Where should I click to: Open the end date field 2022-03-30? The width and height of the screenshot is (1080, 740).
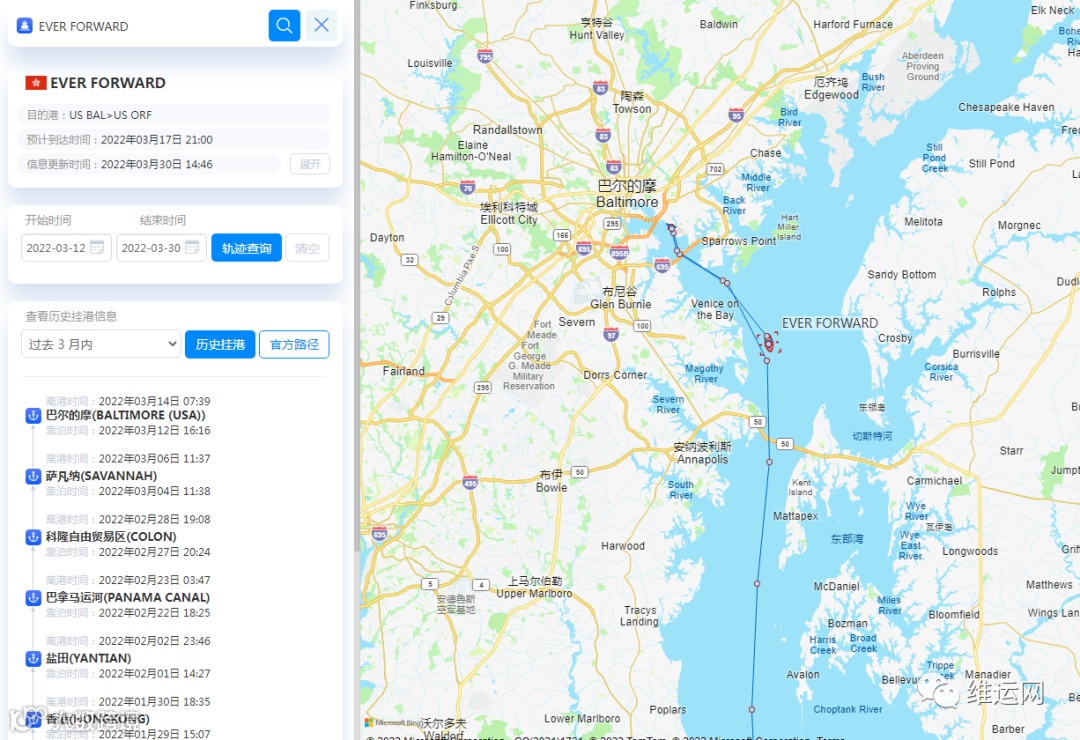pyautogui.click(x=161, y=248)
